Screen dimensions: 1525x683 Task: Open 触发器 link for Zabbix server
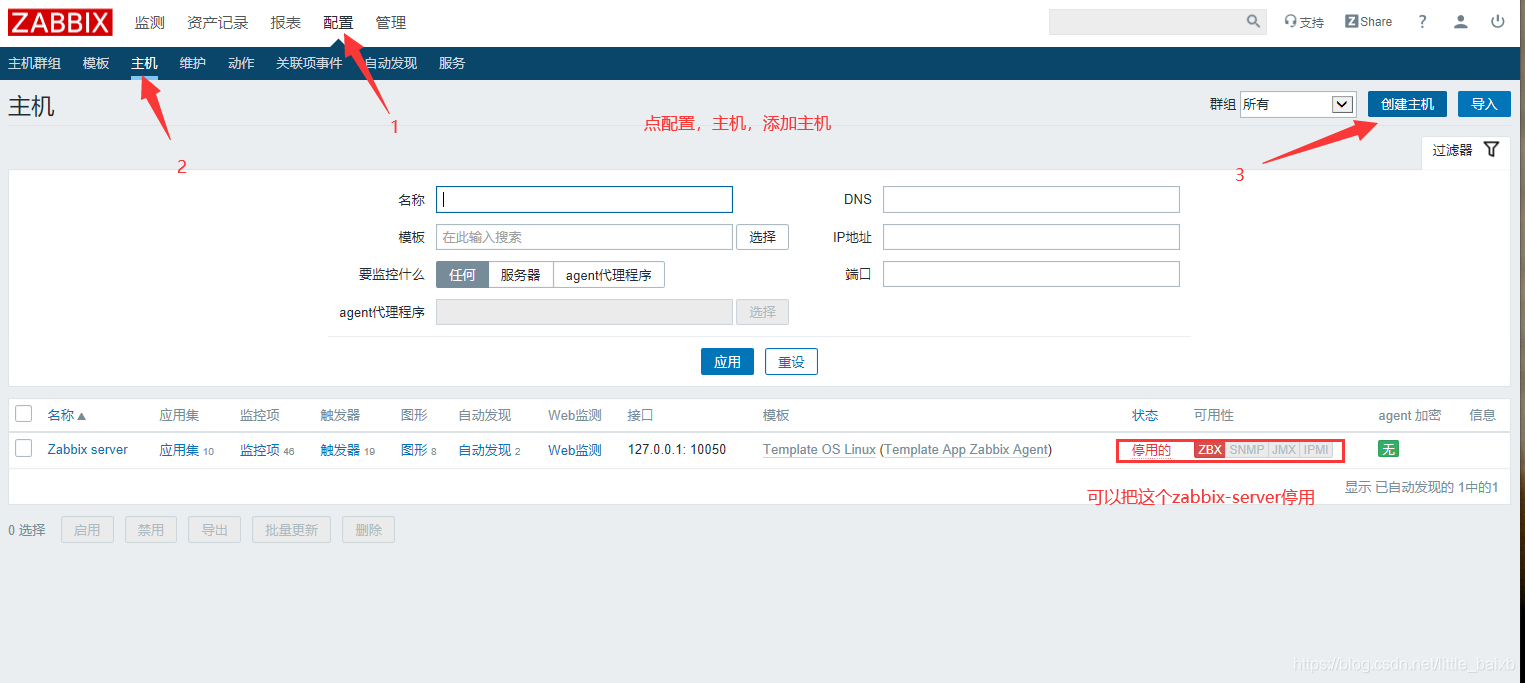click(340, 450)
